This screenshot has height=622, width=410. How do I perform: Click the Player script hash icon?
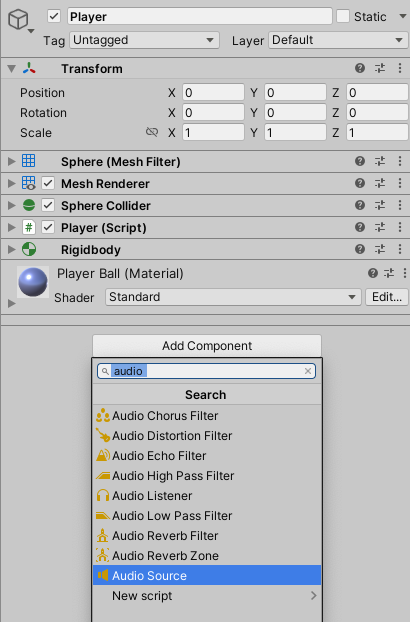[29, 227]
